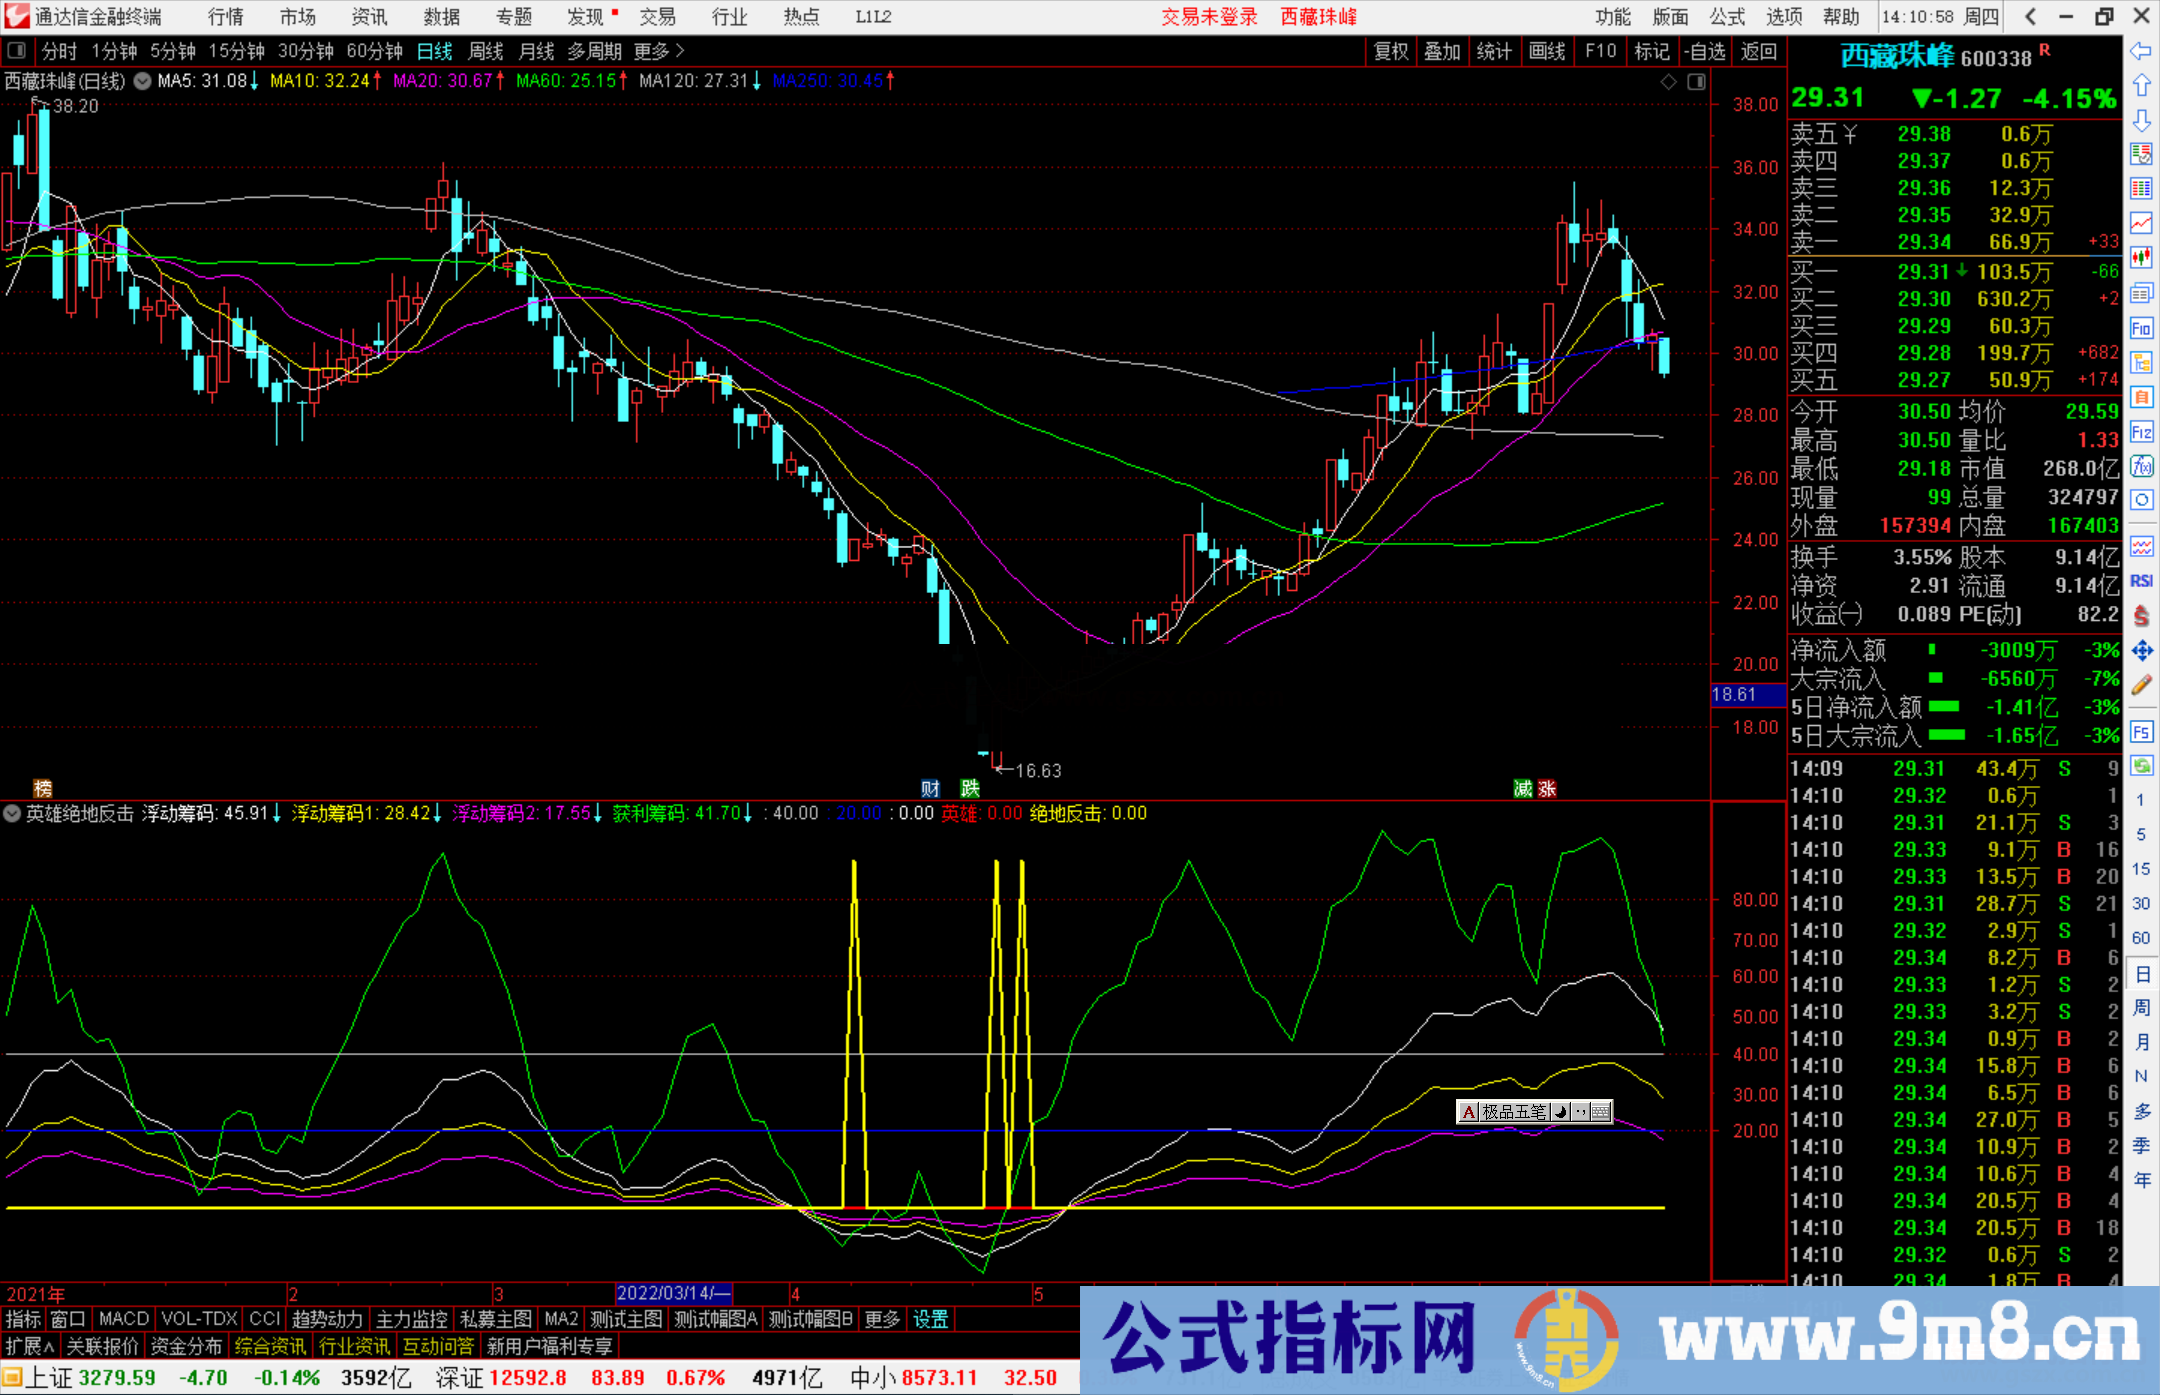Click the 画线 drawing button

click(x=1547, y=51)
